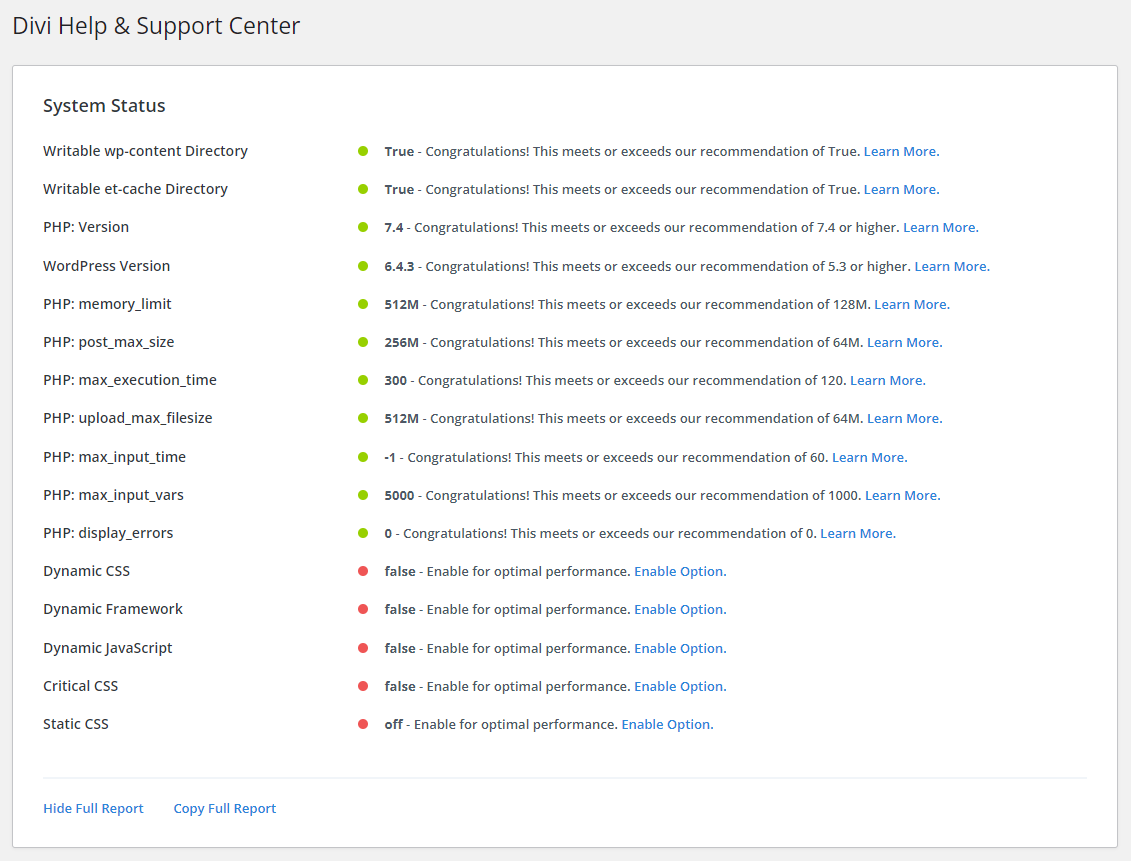Open Learn More for PHP: max_input_time

(x=870, y=458)
